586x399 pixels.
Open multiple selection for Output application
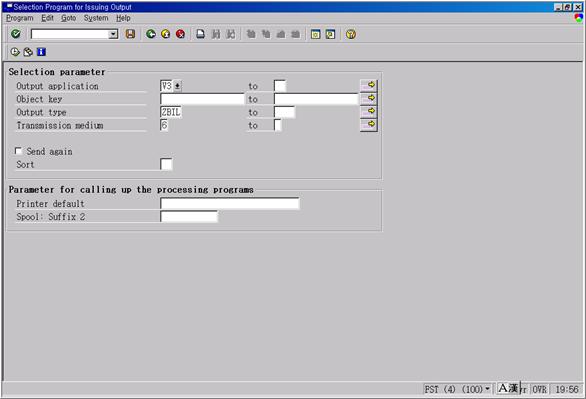tap(369, 85)
